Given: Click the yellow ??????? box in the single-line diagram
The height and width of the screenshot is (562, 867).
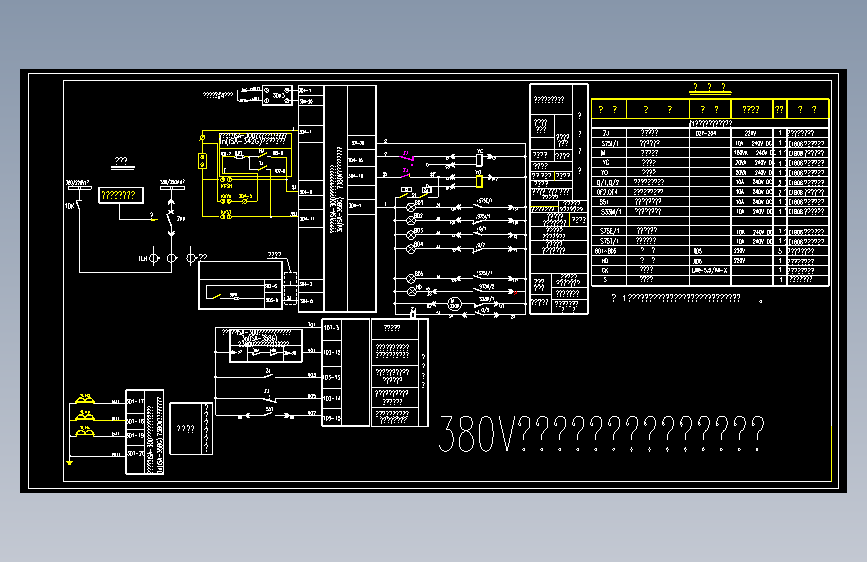Looking at the screenshot, I should [x=121, y=195].
